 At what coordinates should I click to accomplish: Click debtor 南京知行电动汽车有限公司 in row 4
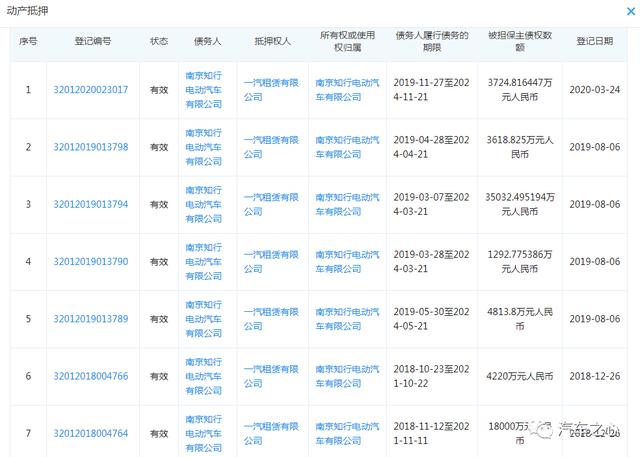tap(204, 262)
